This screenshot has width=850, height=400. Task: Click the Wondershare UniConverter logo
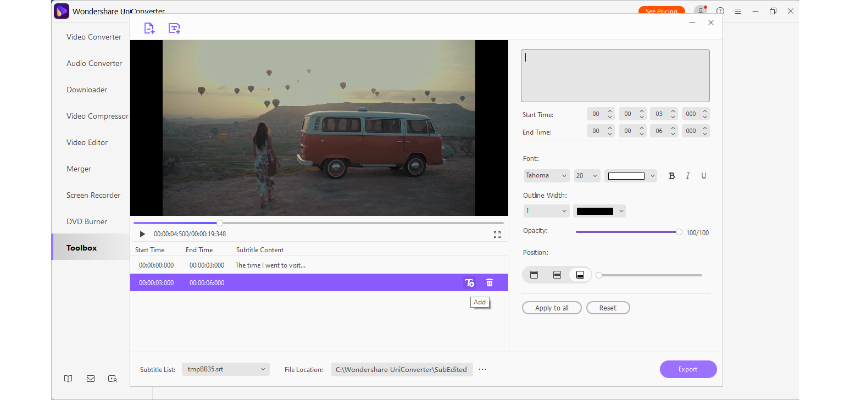click(x=61, y=11)
